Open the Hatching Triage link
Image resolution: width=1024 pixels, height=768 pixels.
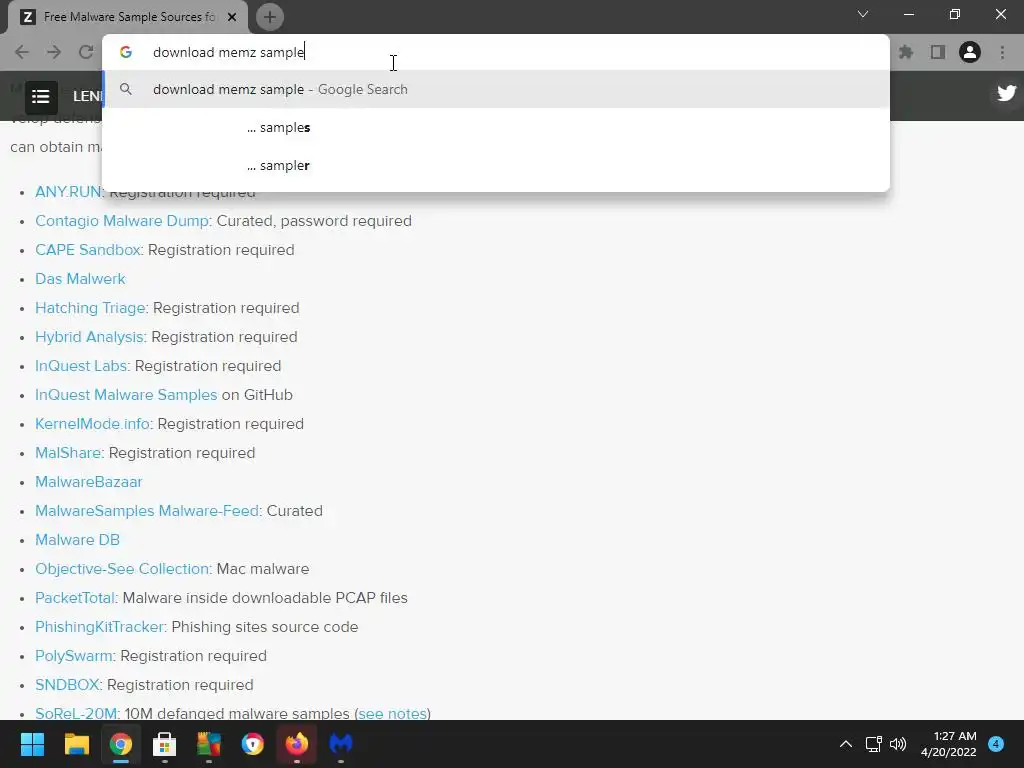(x=90, y=308)
